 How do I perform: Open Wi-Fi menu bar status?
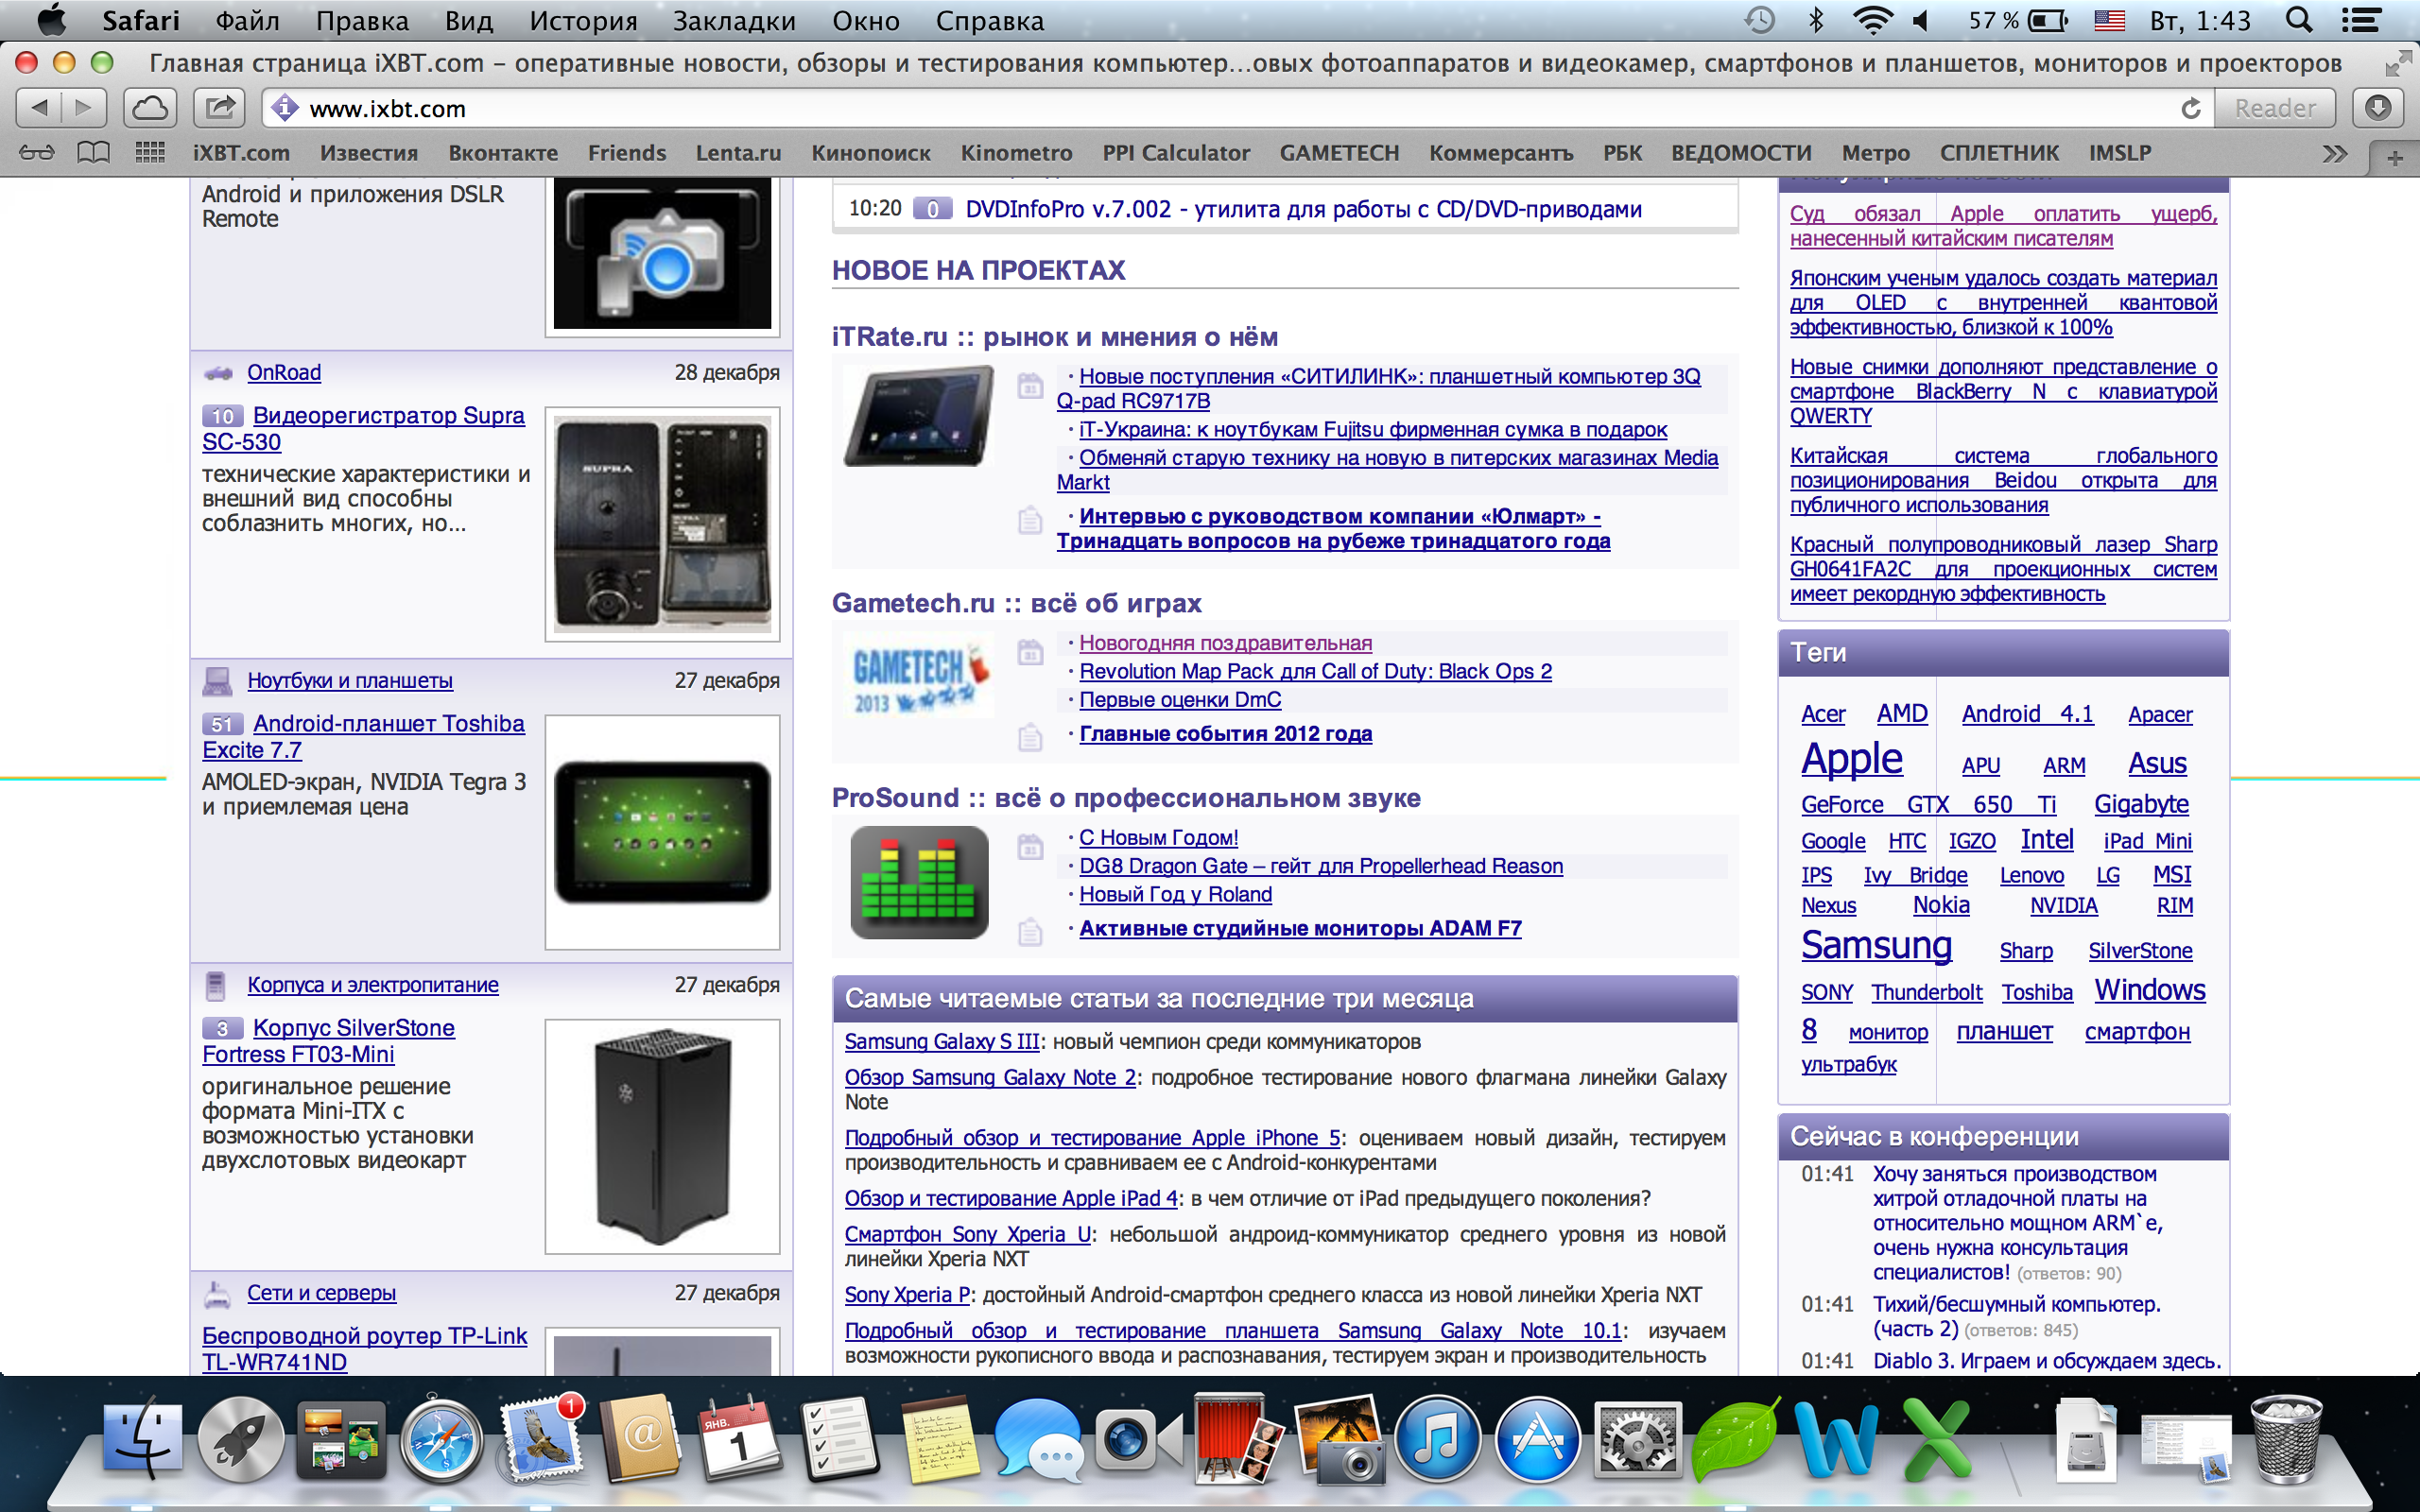coord(1871,21)
